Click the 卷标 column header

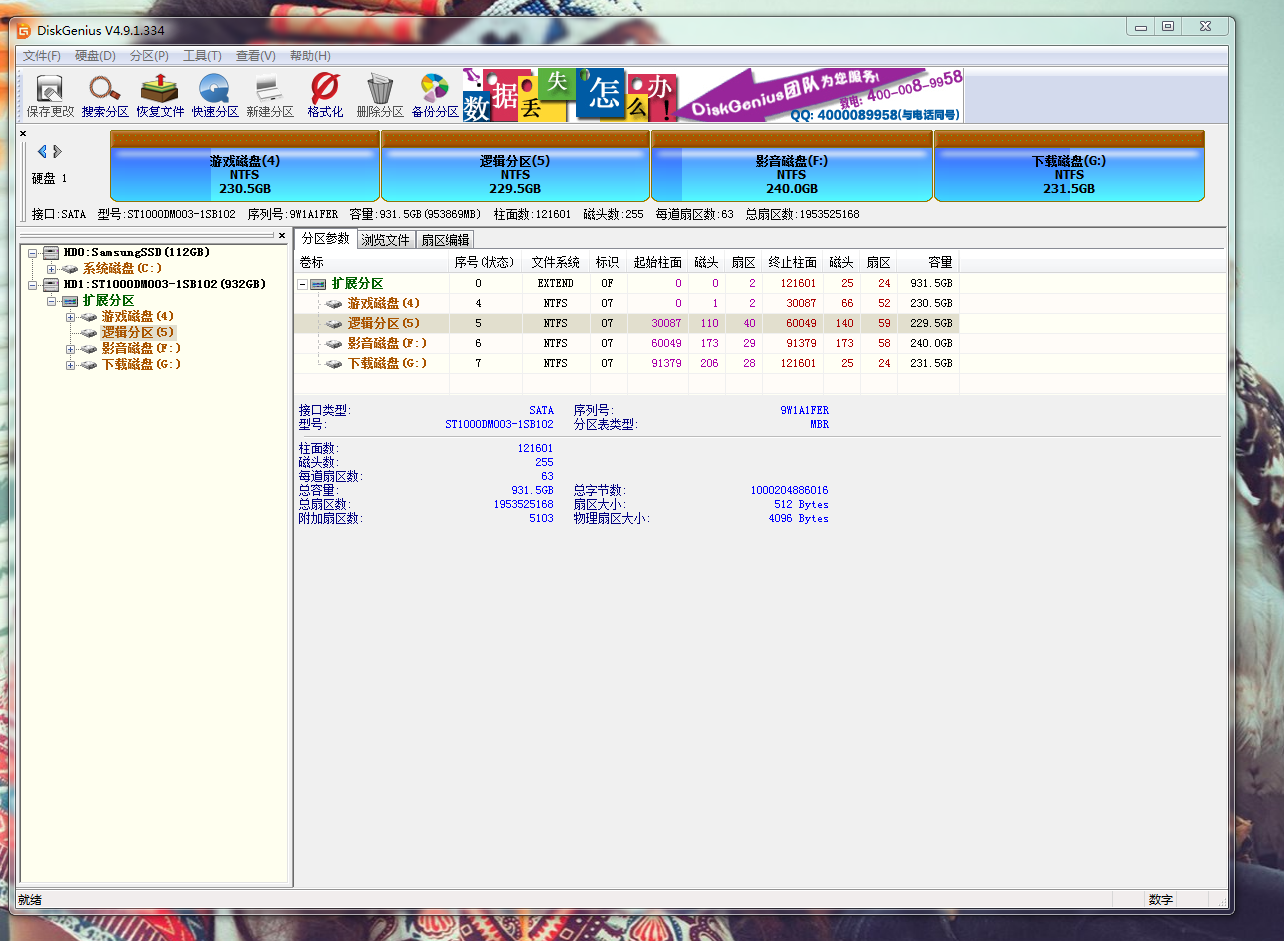click(x=371, y=262)
